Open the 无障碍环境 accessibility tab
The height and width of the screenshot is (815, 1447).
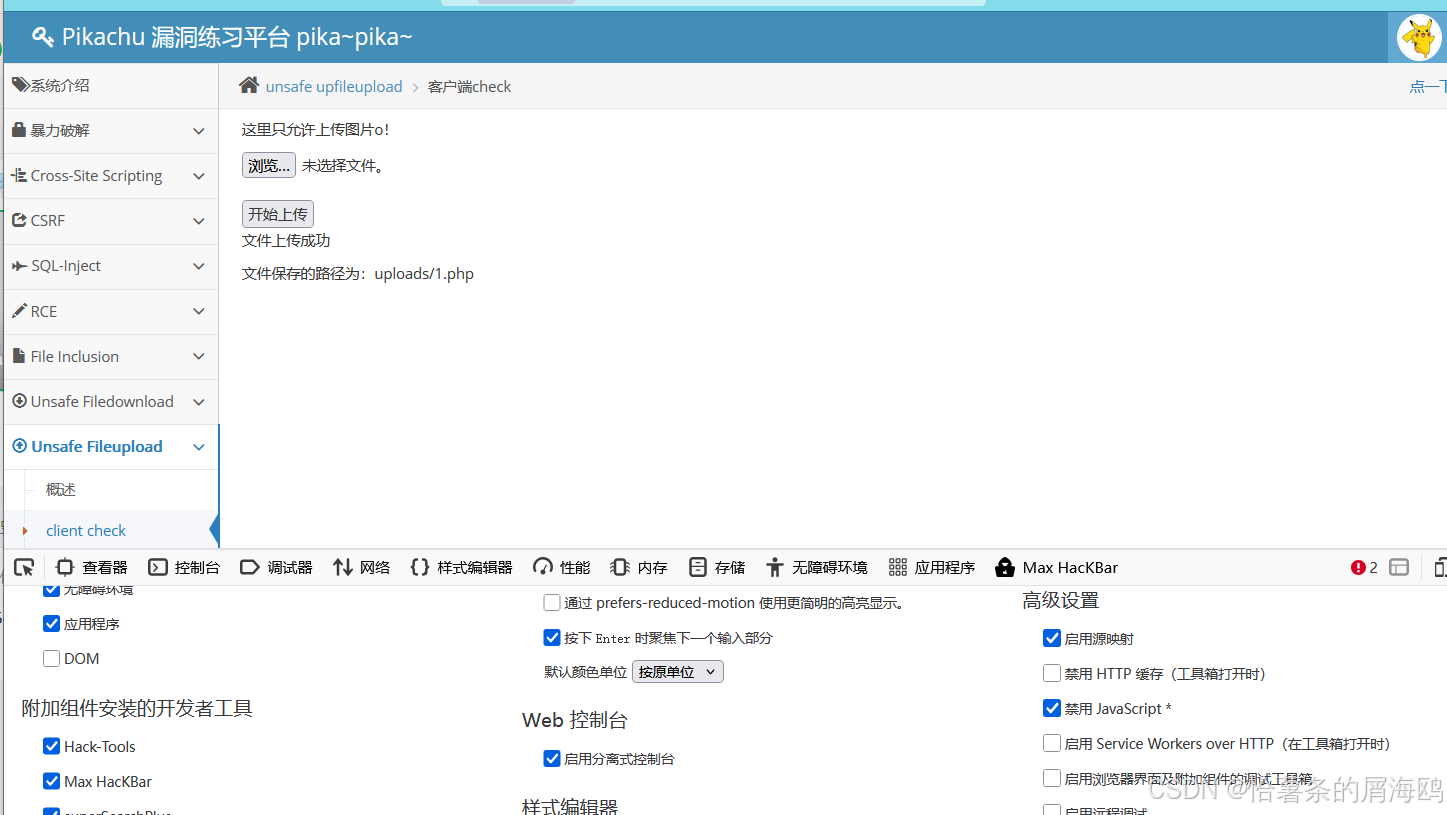click(816, 567)
